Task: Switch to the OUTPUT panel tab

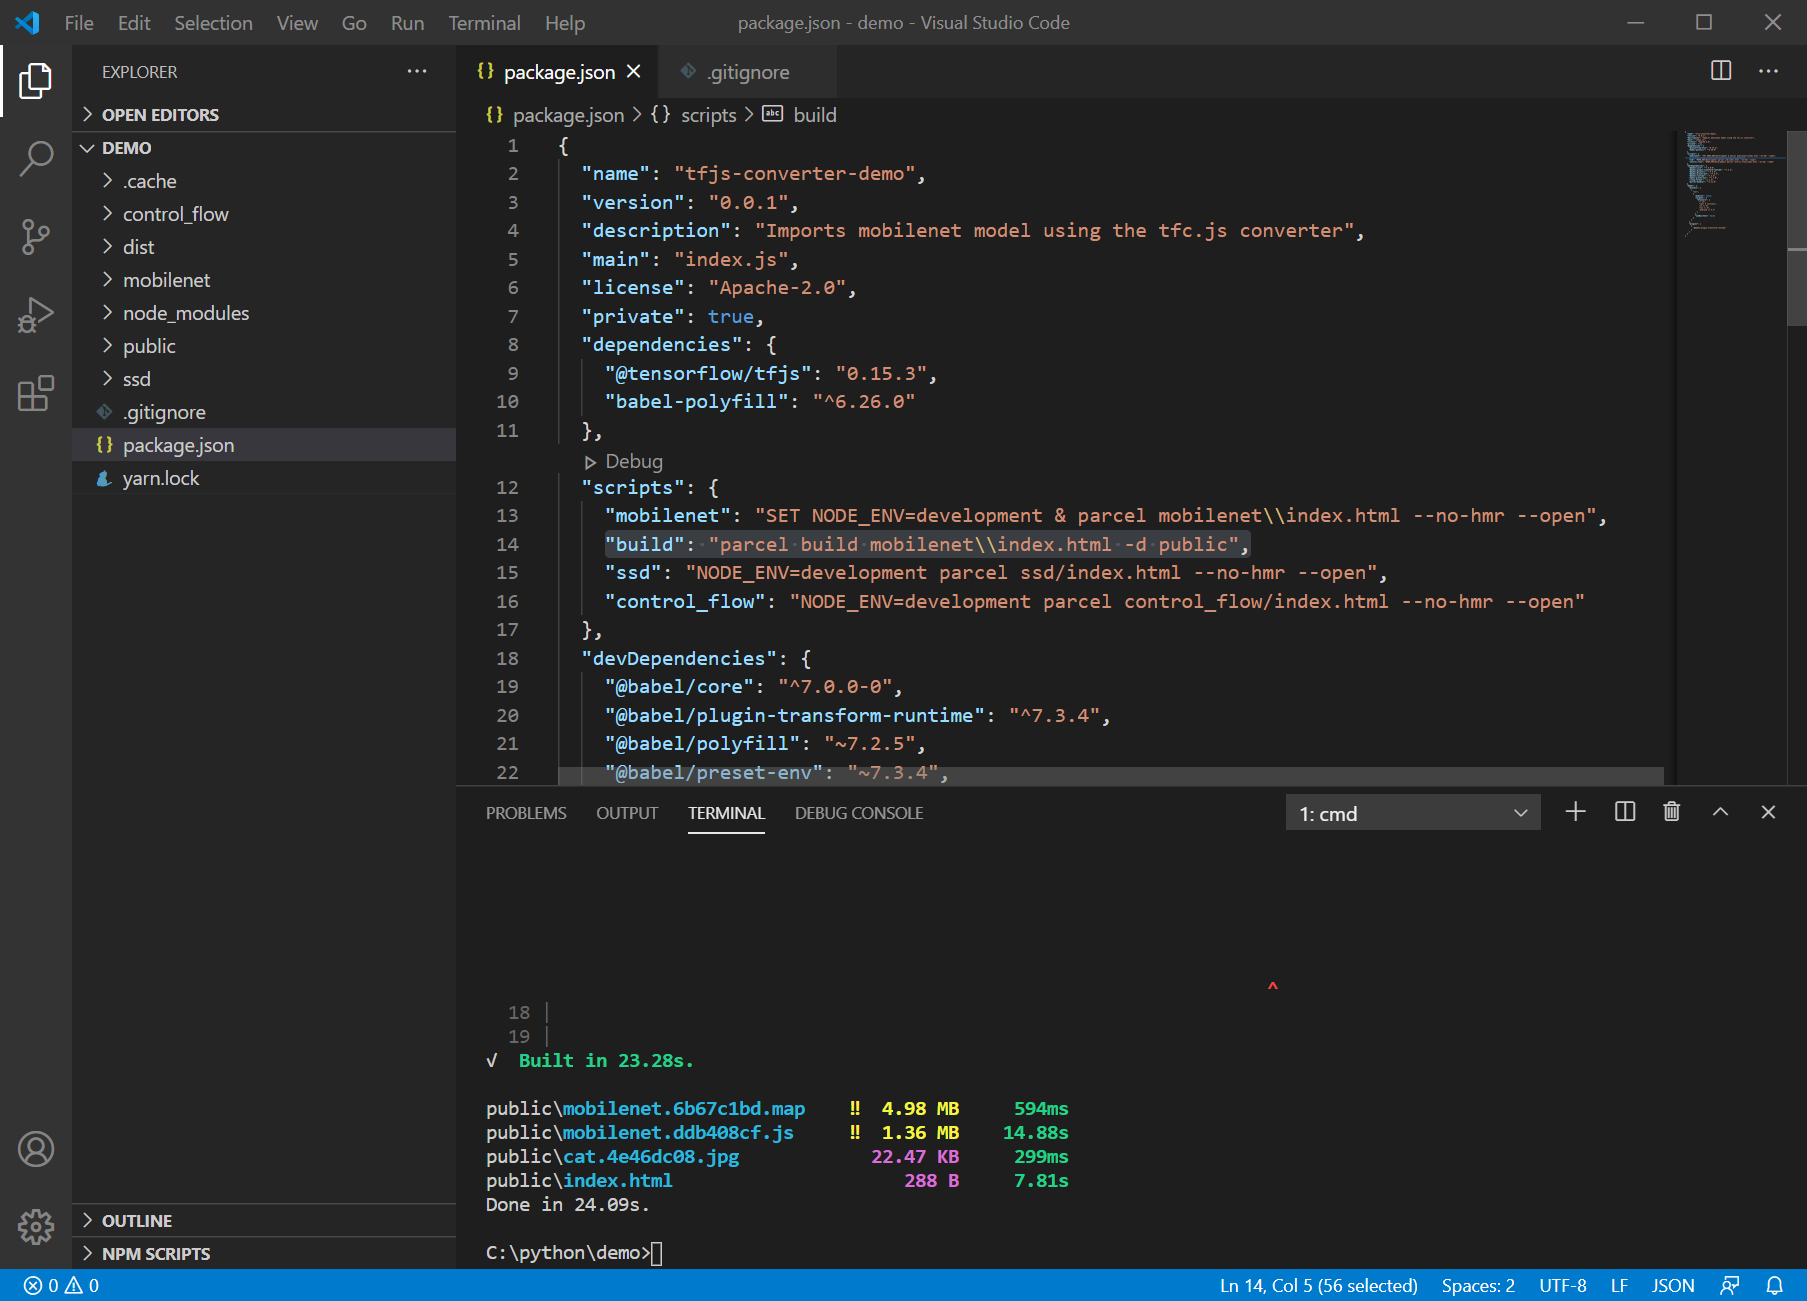Action: 627,813
